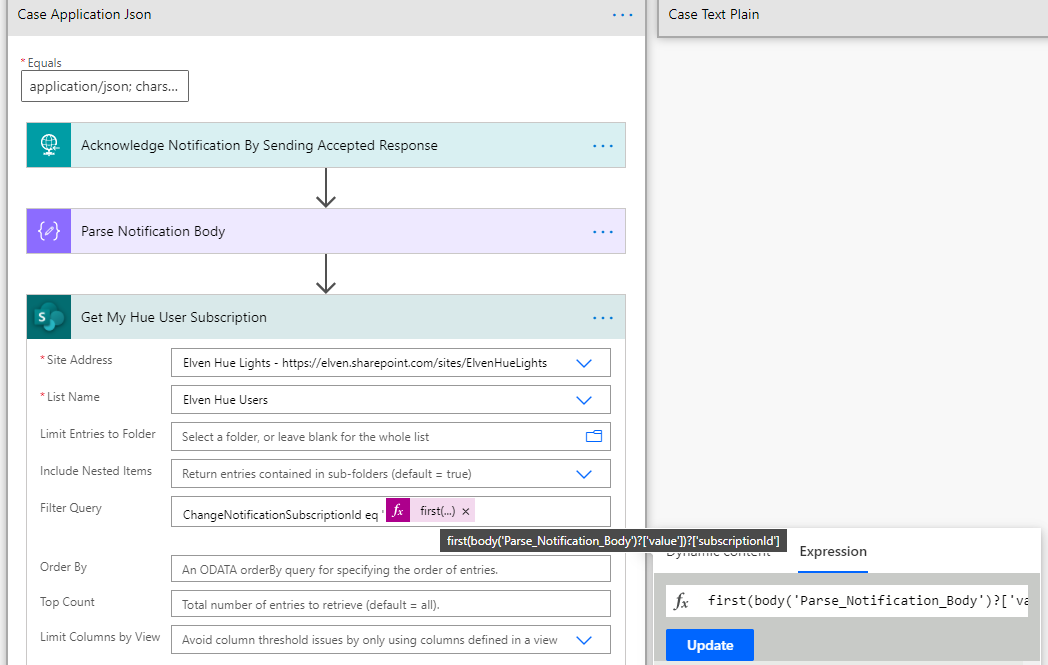Click the fx expression token in Filter Query
This screenshot has width=1048, height=665.
[398, 511]
